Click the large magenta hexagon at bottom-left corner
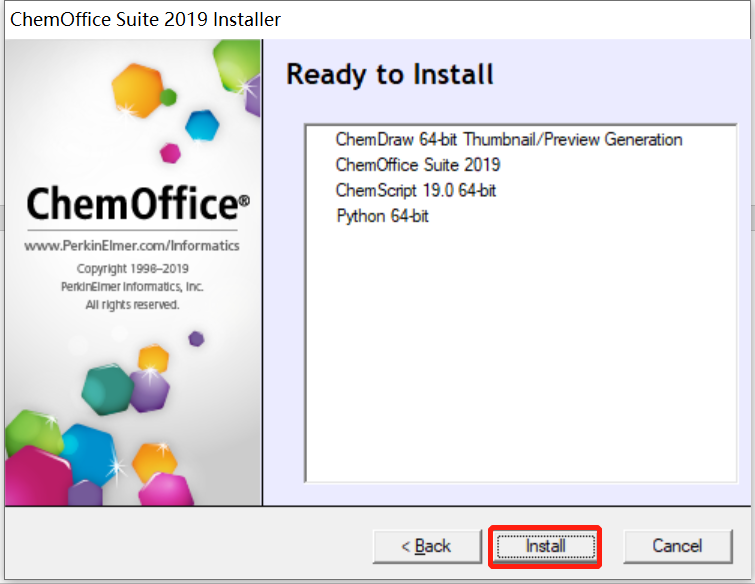Screen dimensions: 755x584 point(39,476)
